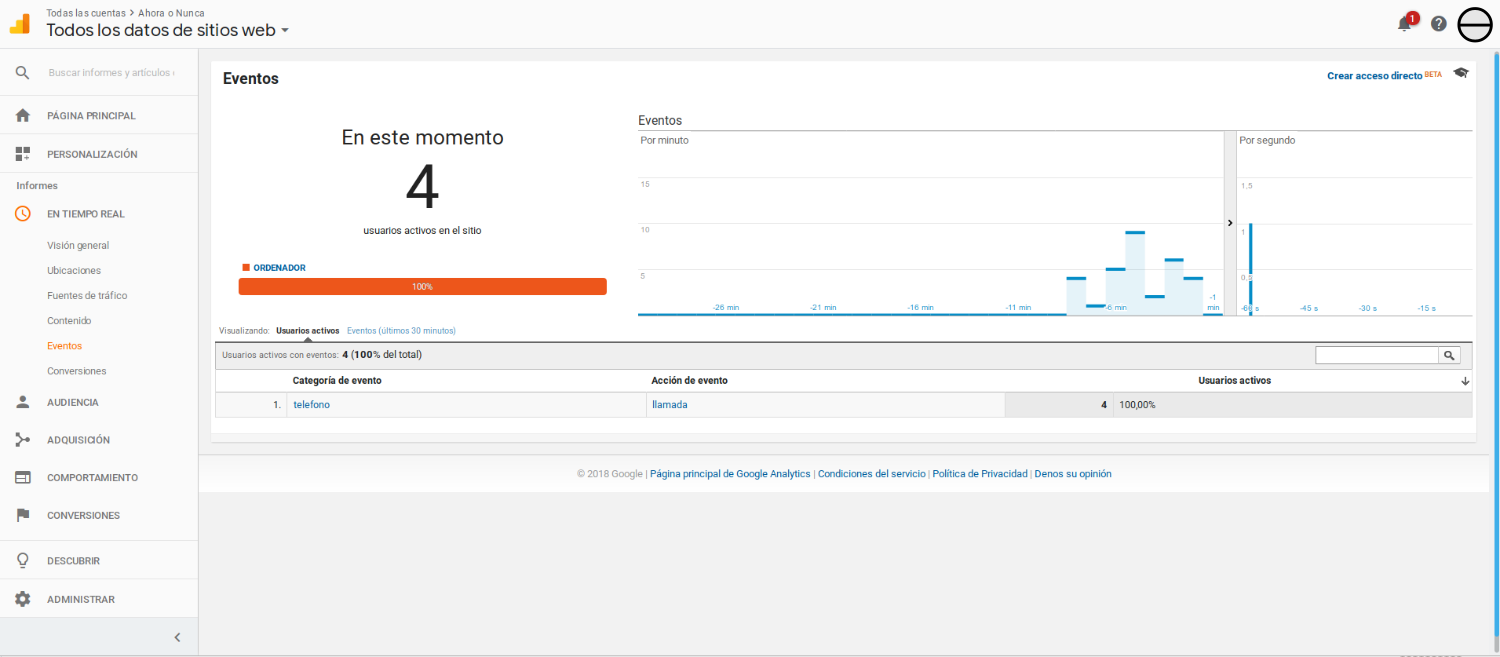Screen dimensions: 1500x657
Task: Open Página Principal via the home icon
Action: pos(22,114)
